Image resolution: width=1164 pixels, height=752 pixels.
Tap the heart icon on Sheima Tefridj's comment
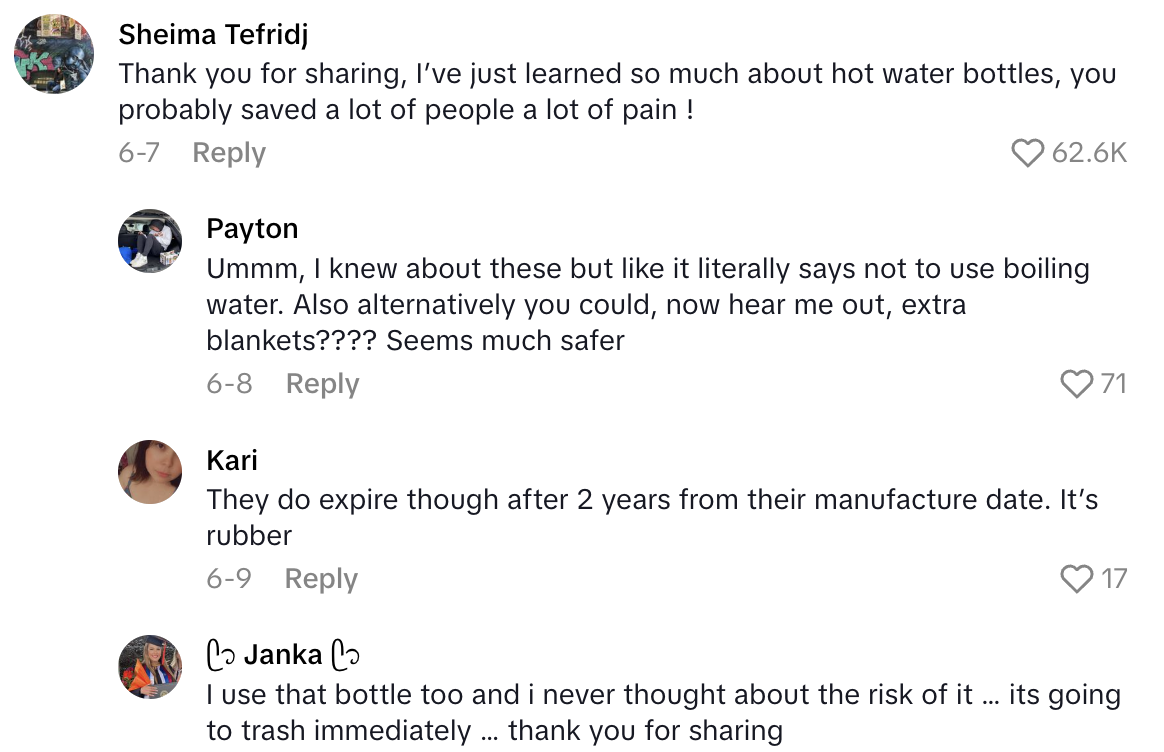[x=1030, y=152]
